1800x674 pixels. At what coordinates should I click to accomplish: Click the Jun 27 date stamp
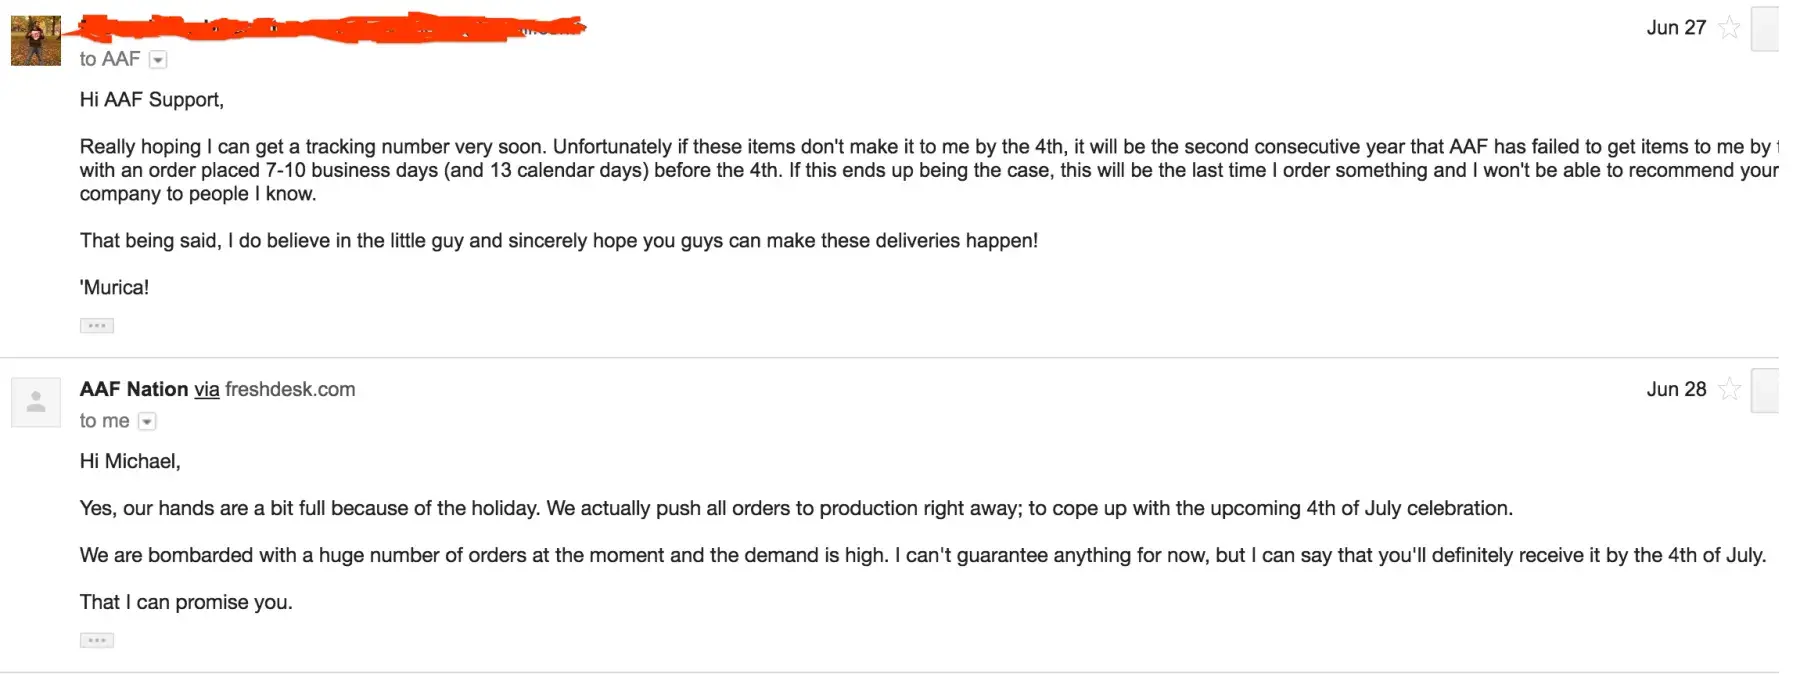[1676, 28]
